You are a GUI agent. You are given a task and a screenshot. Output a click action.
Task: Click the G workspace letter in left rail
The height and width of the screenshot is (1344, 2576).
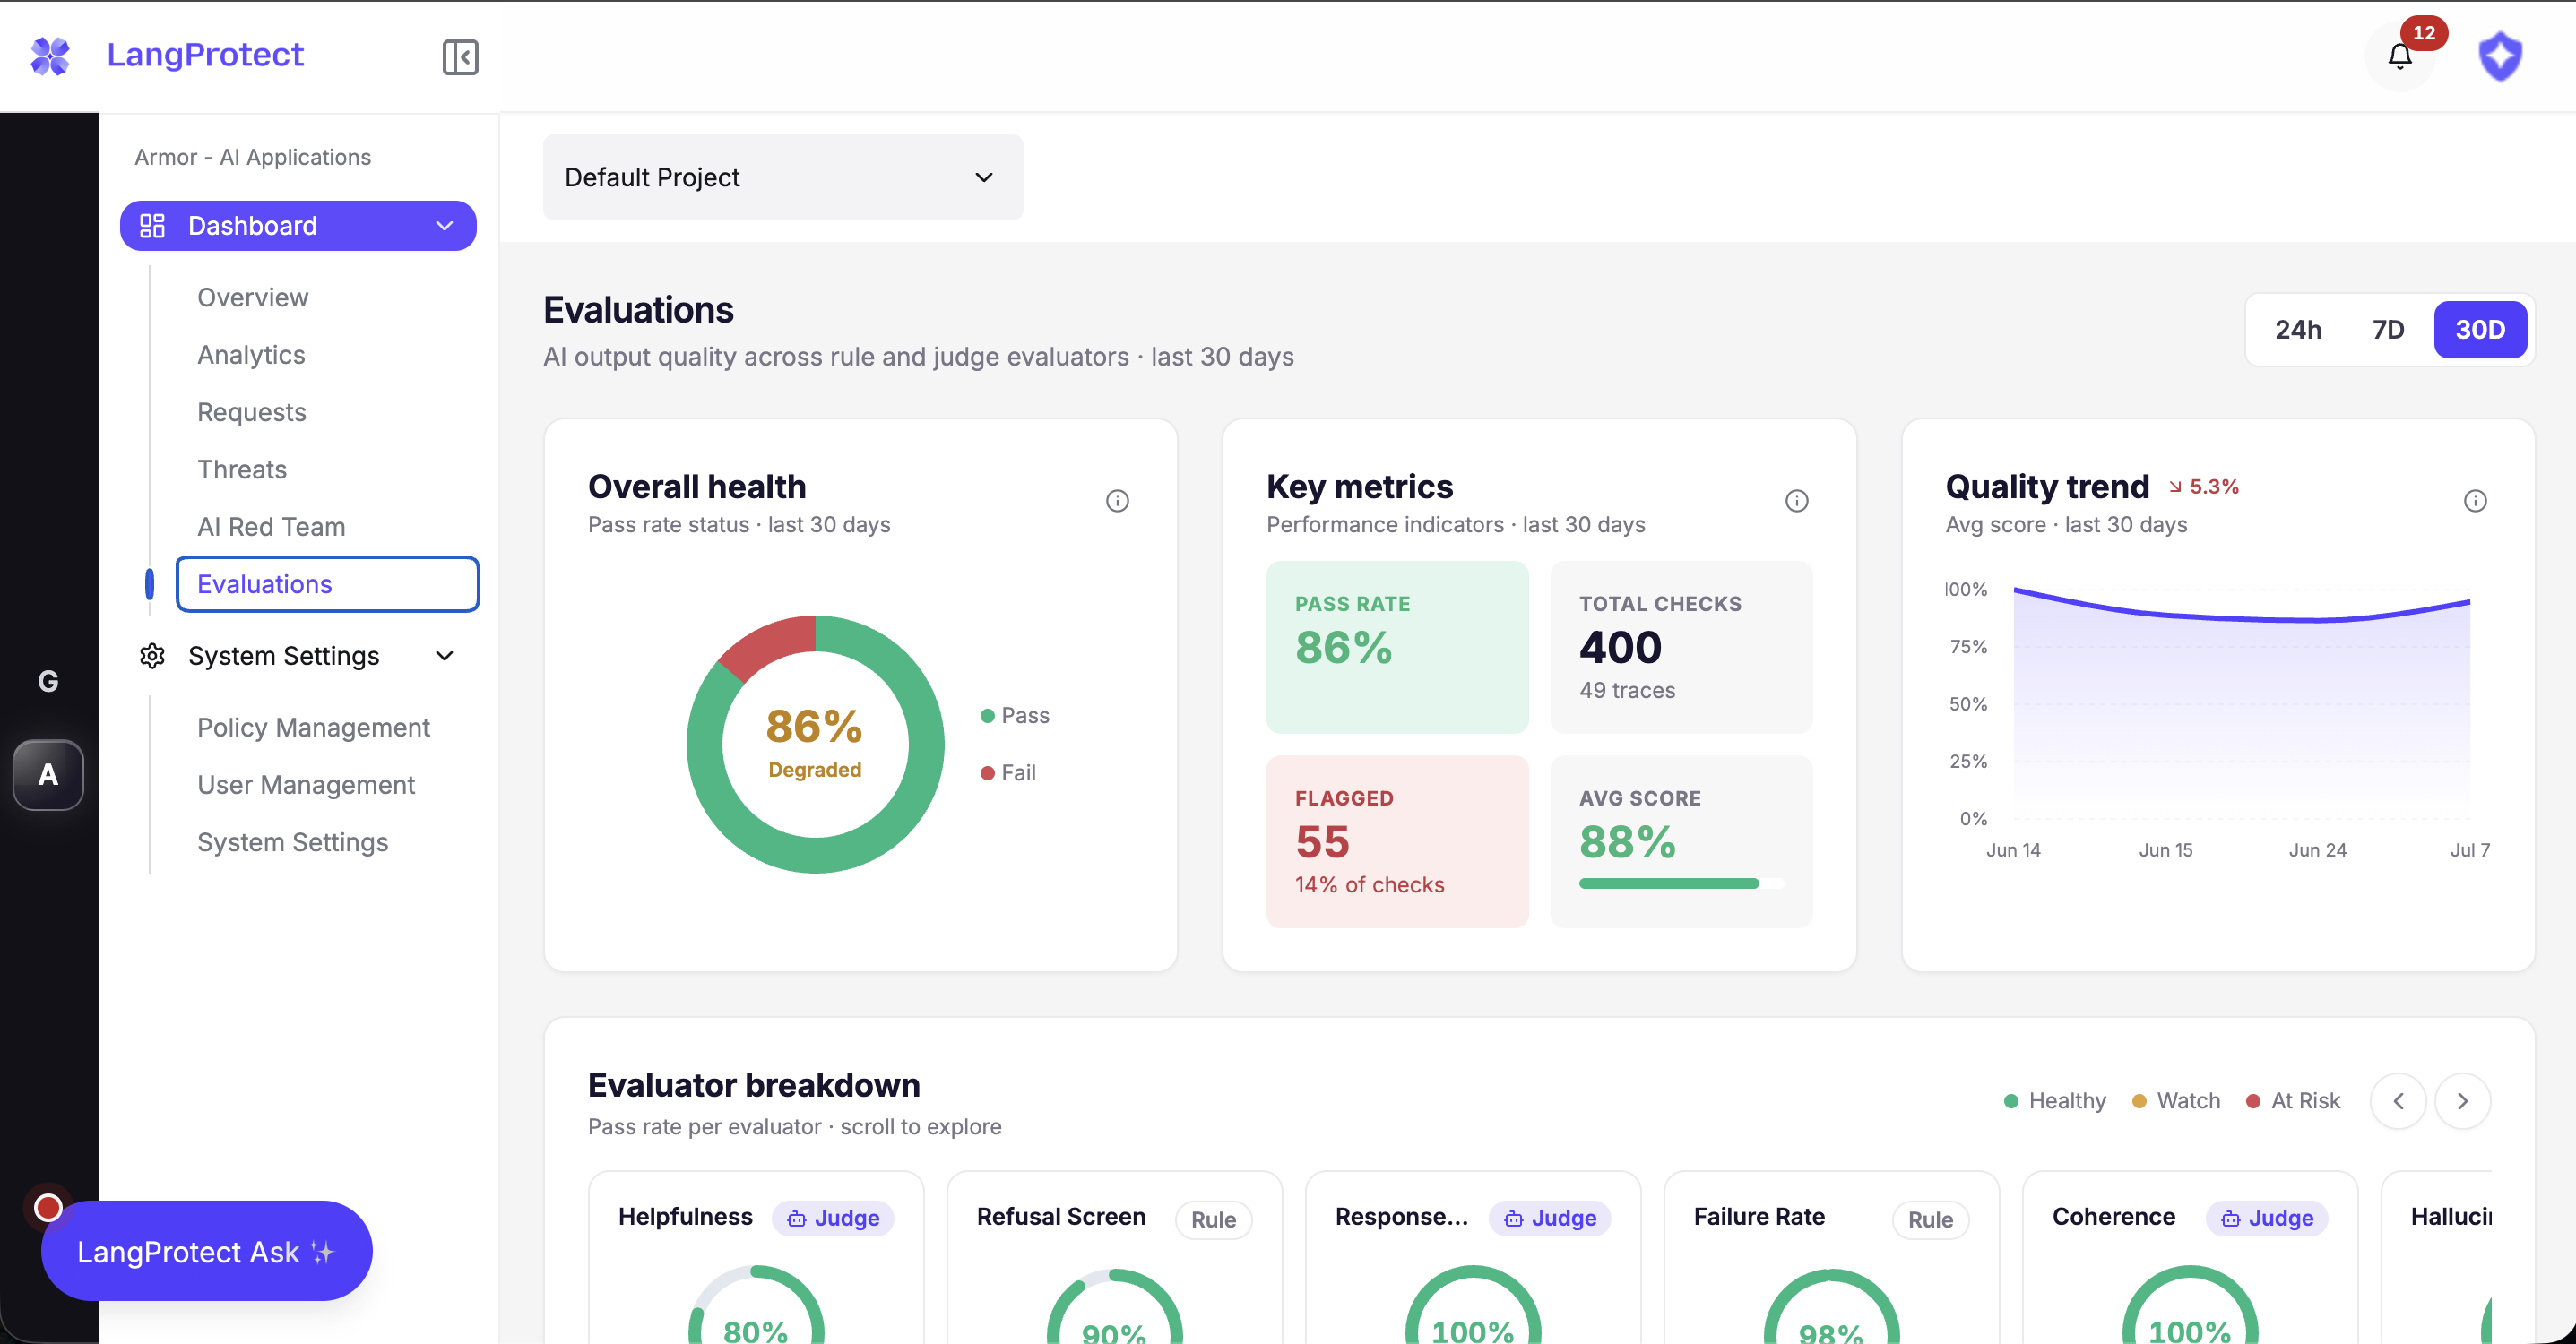pyautogui.click(x=48, y=681)
